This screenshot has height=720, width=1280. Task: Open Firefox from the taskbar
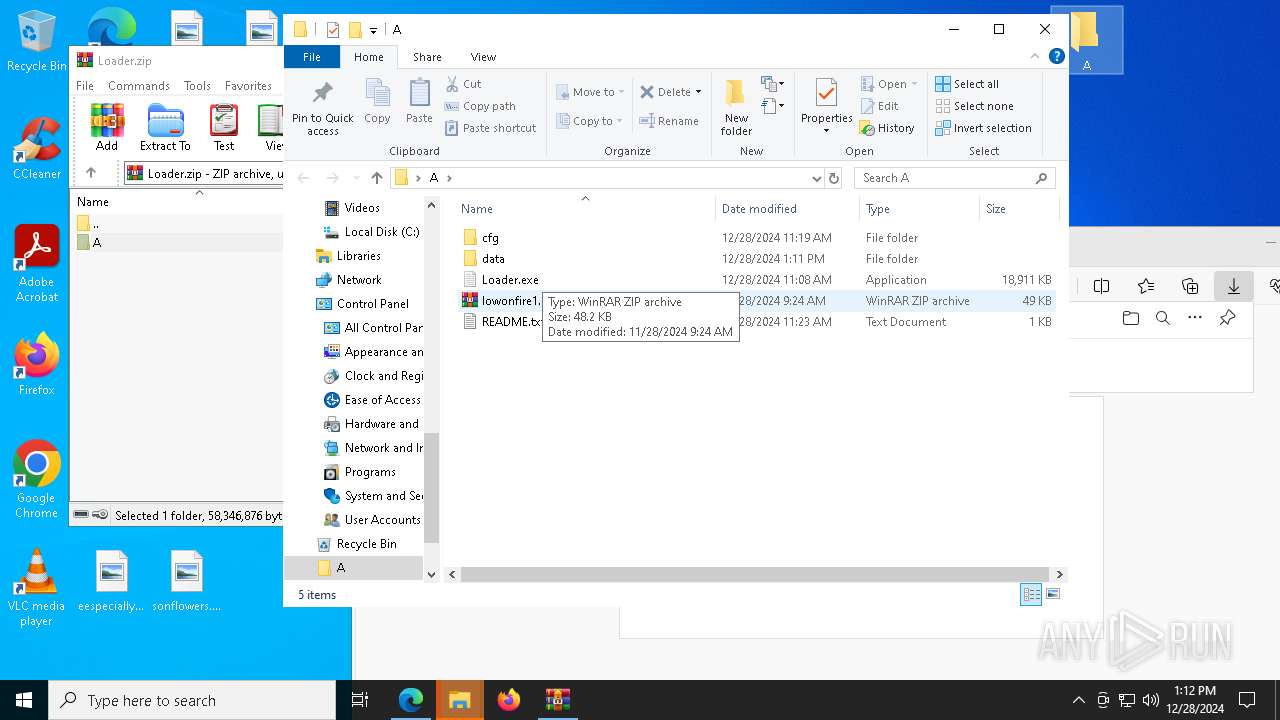509,700
